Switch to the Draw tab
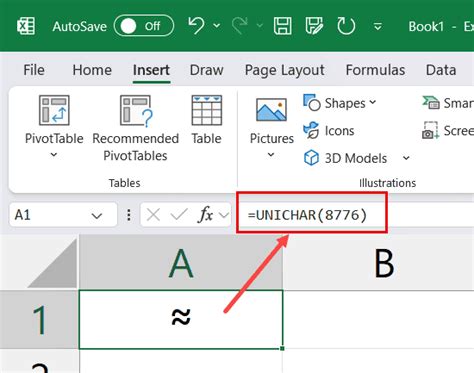This screenshot has width=474, height=373. (x=206, y=70)
